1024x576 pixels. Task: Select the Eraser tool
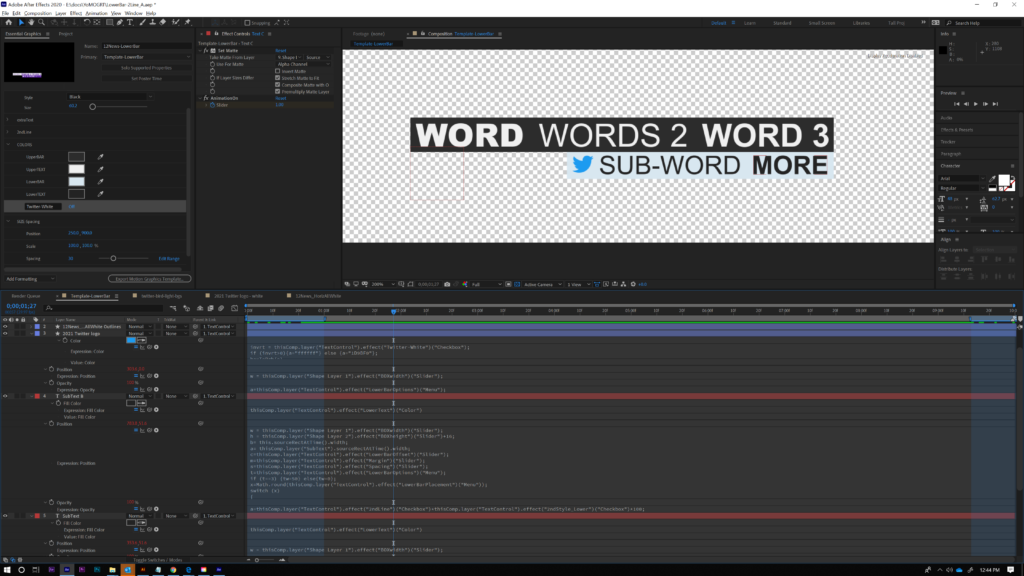(163, 22)
